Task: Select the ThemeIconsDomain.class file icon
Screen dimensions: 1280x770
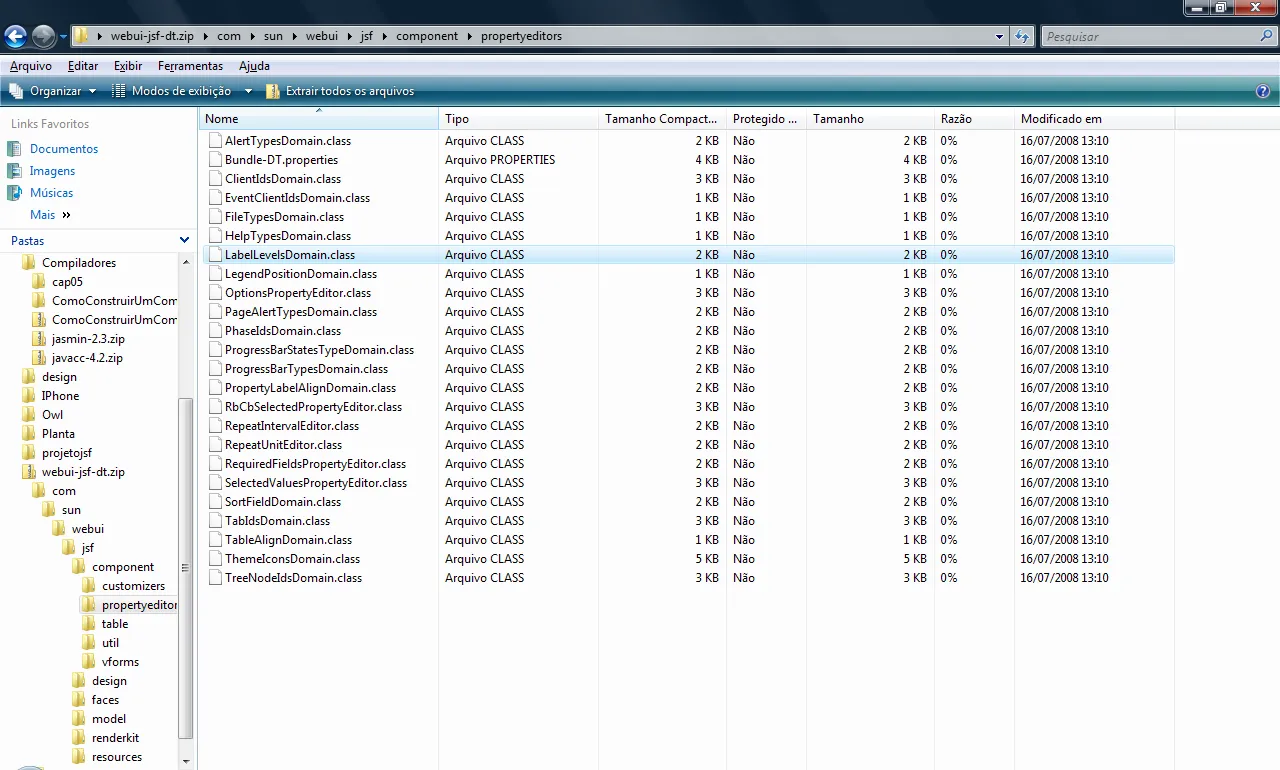Action: click(214, 559)
